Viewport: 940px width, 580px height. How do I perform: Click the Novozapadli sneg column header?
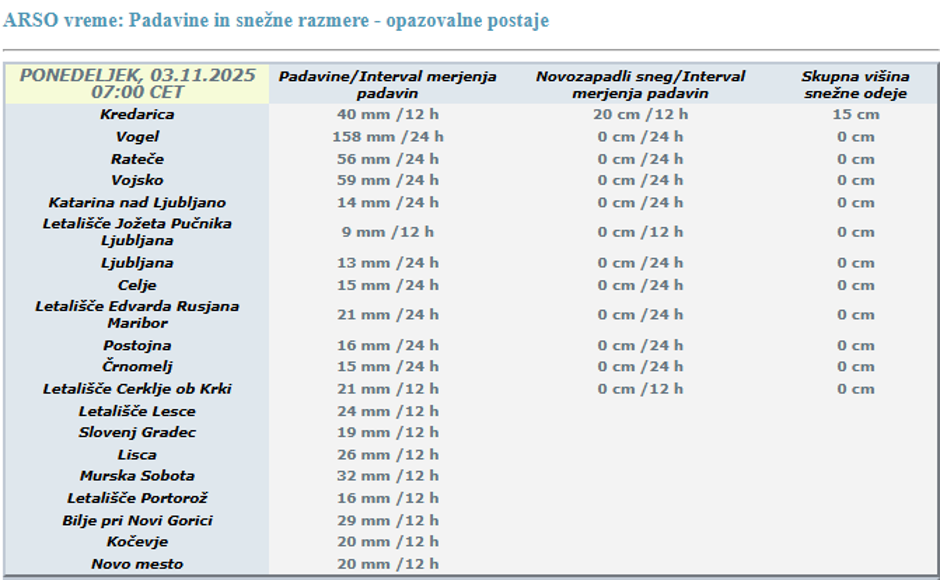640,85
